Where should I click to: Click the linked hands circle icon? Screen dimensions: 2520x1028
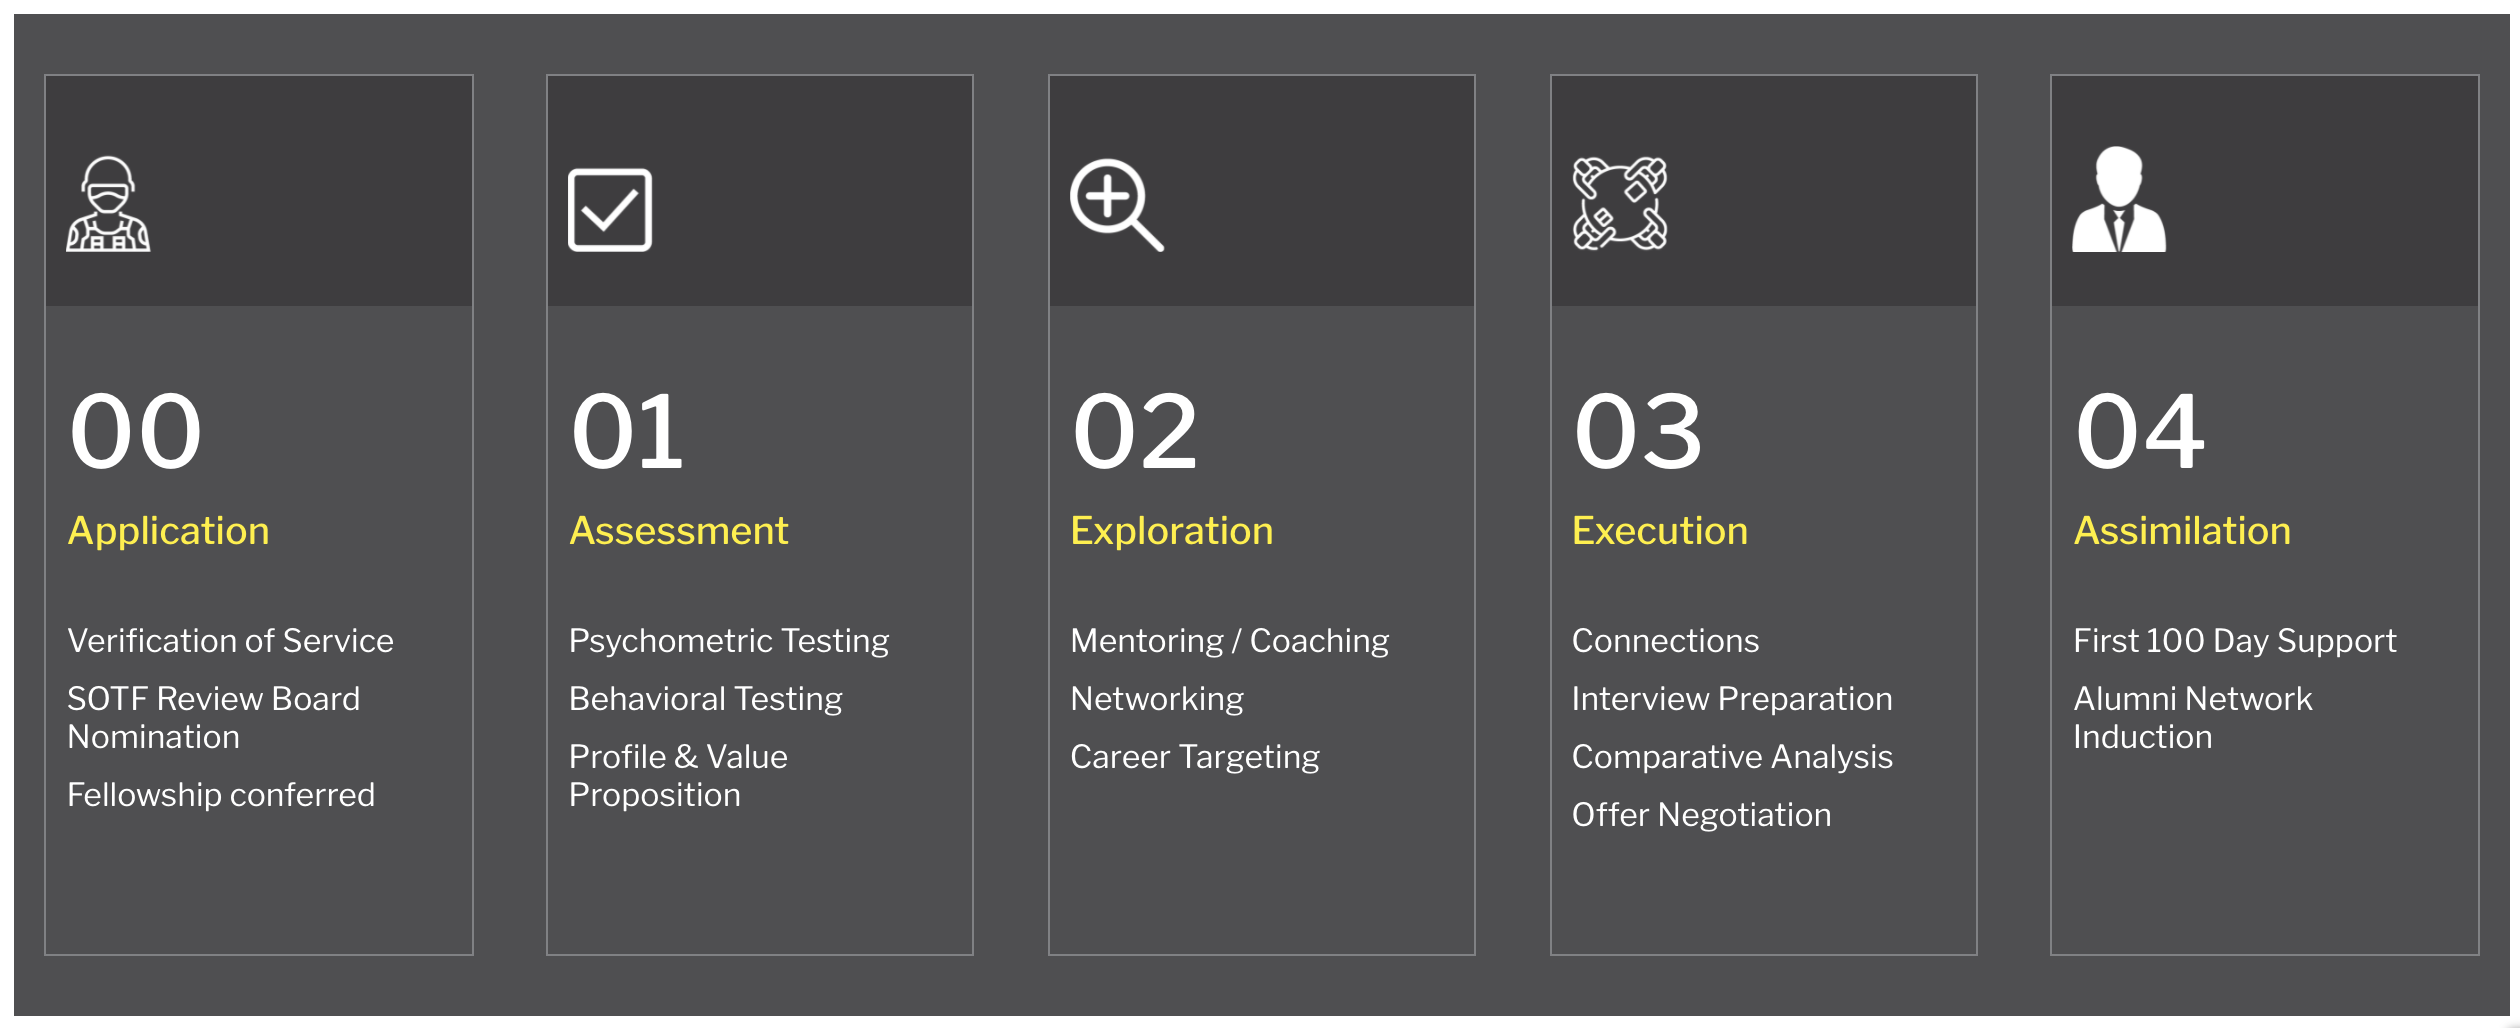click(x=1620, y=203)
